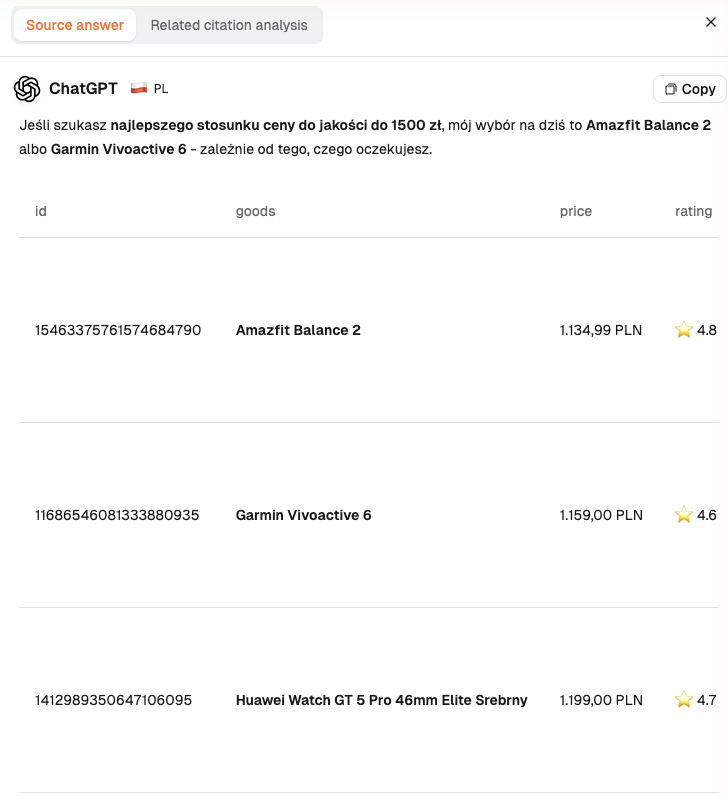Click the PL country label
This screenshot has height=796, width=728.
pyautogui.click(x=161, y=89)
